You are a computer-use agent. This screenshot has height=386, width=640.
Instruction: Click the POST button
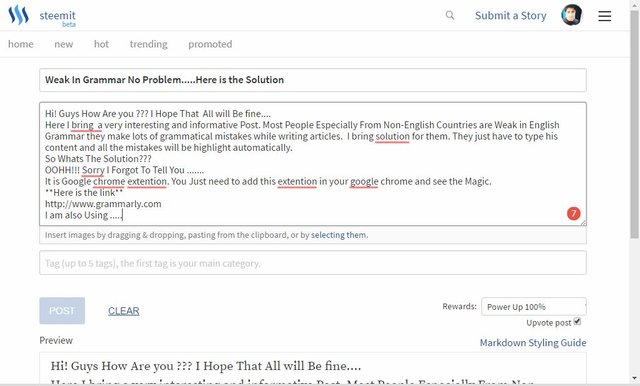62,311
